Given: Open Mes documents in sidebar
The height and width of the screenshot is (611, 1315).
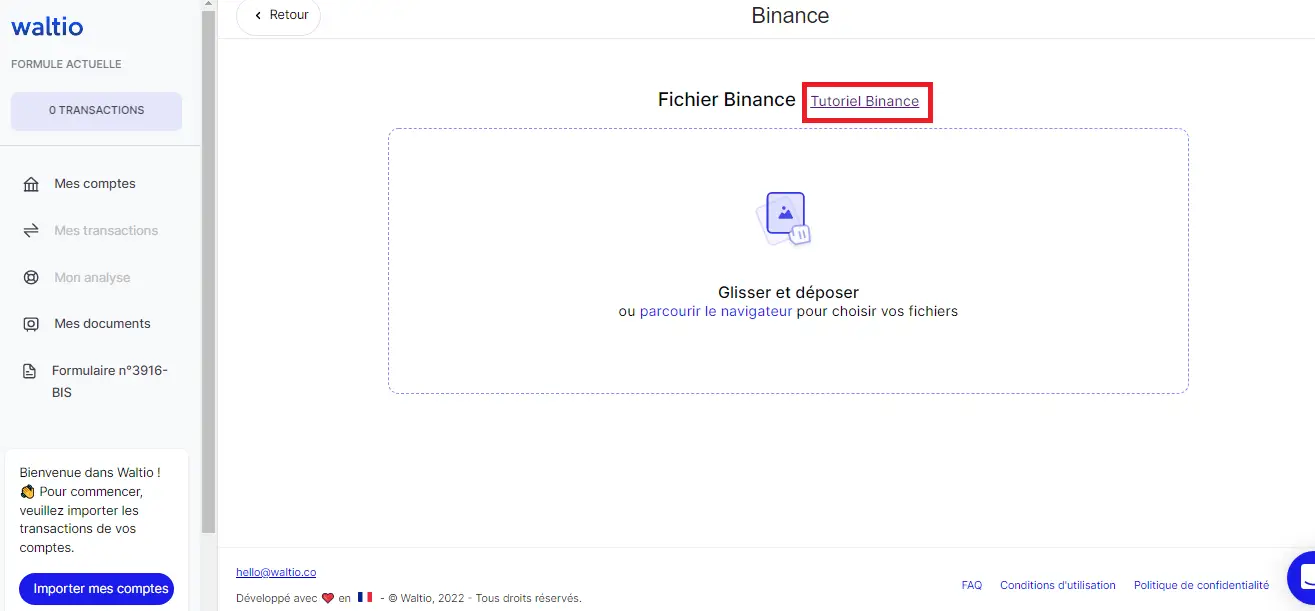Looking at the screenshot, I should (x=102, y=324).
